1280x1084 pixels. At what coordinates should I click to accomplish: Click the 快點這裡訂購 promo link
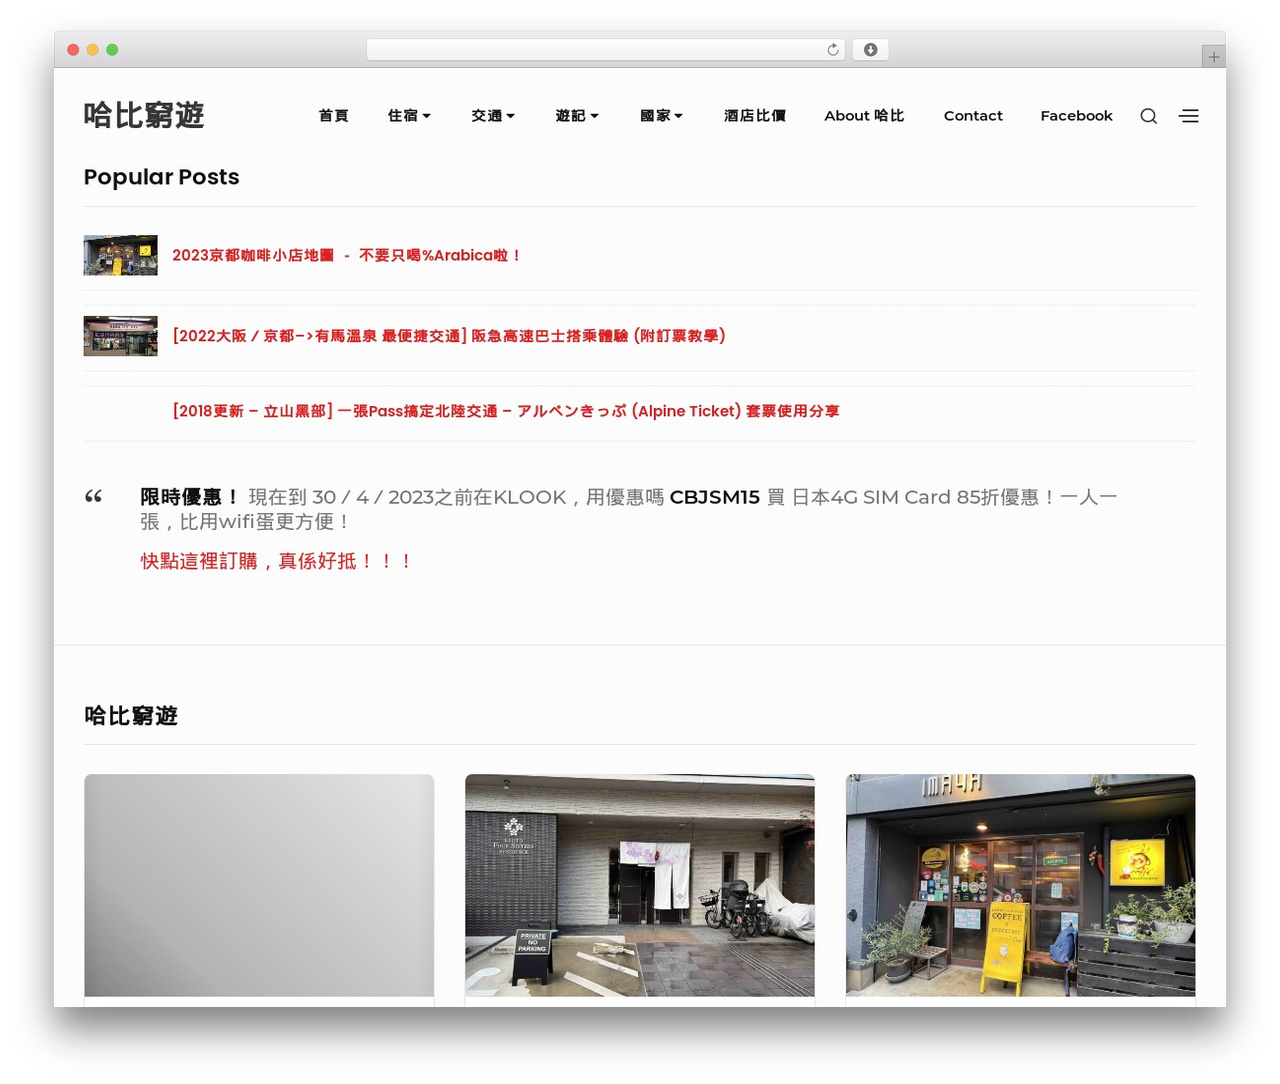click(276, 561)
